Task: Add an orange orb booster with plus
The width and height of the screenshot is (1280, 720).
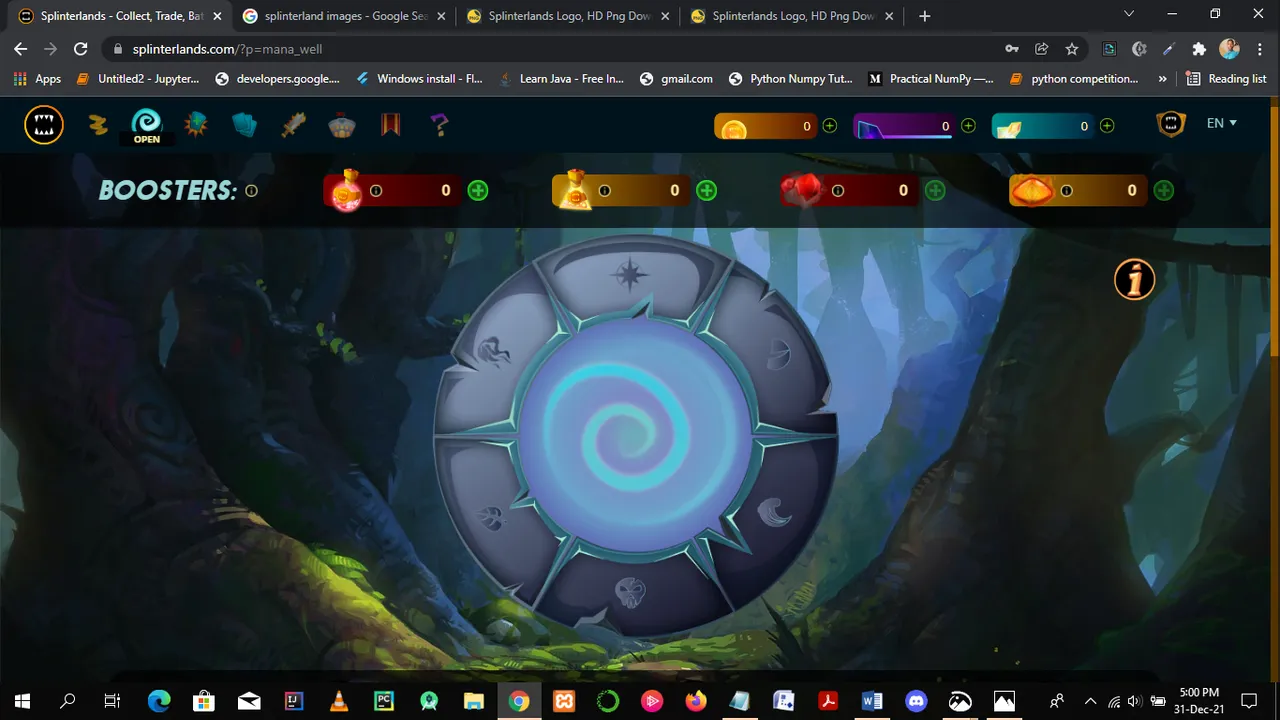Action: (1164, 190)
